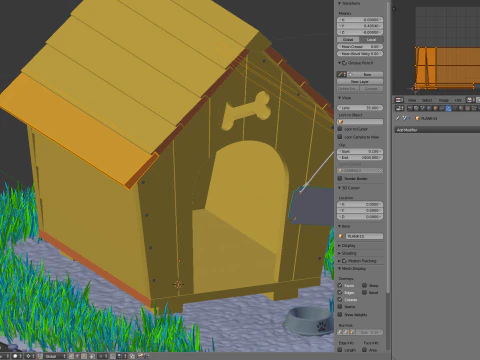
Task: Clear the local camera field X icon
Action: coord(381,170)
